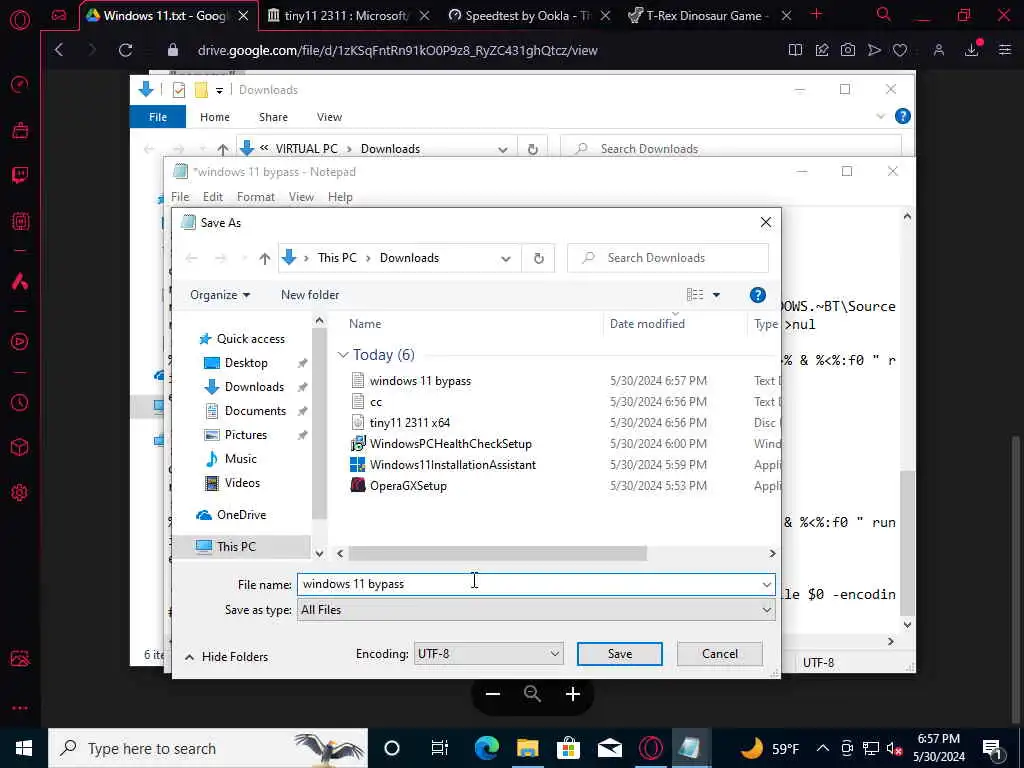
Task: Collapse the Today (6) group
Action: pos(343,355)
